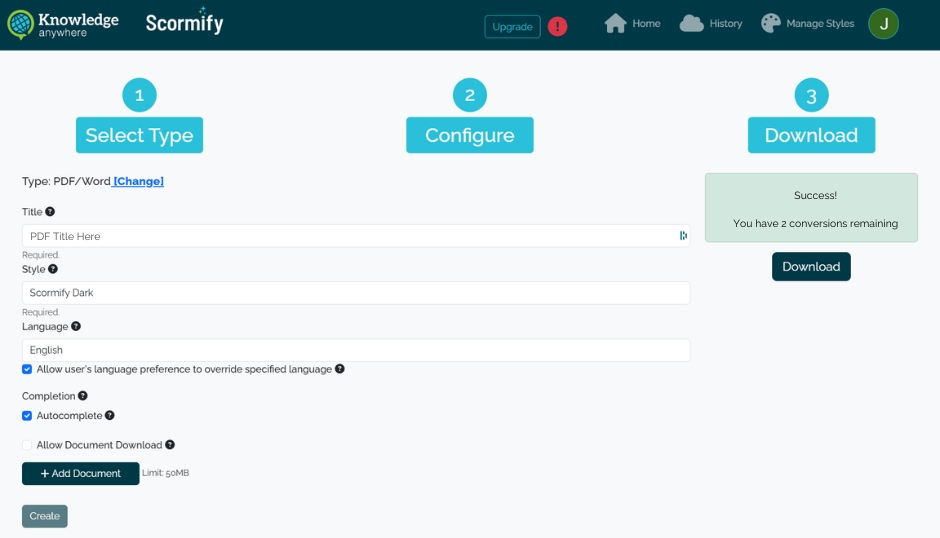This screenshot has width=940, height=538.
Task: Click the [Change] type link
Action: click(x=138, y=181)
